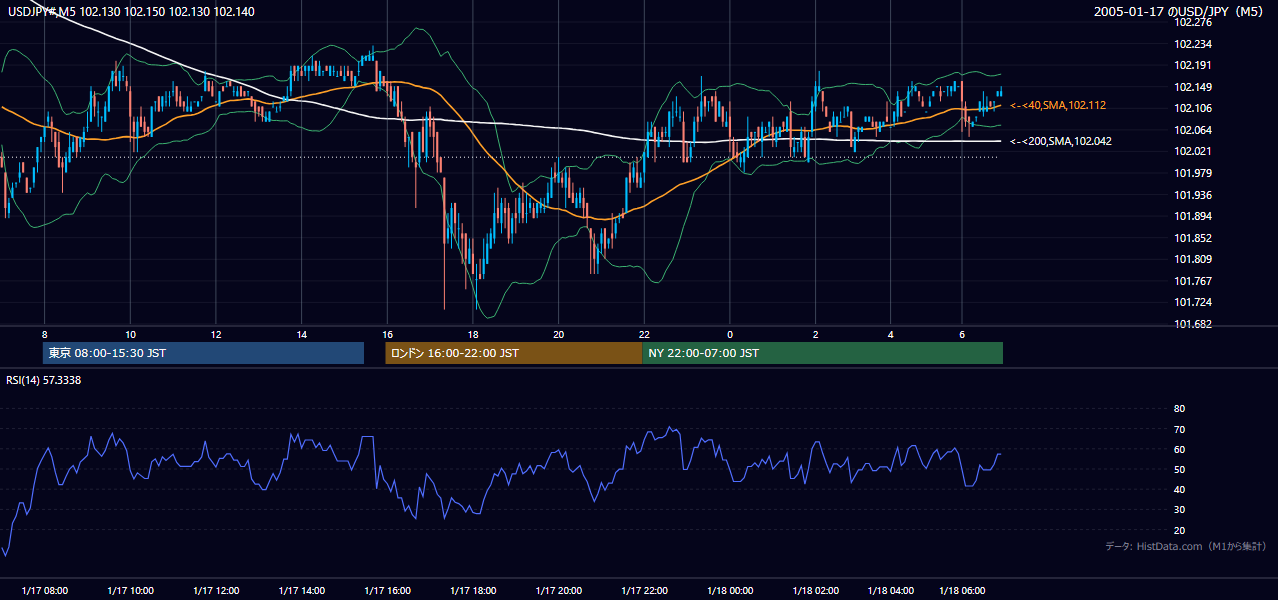
Task: Click price axis value 102.149
Action: point(1193,87)
